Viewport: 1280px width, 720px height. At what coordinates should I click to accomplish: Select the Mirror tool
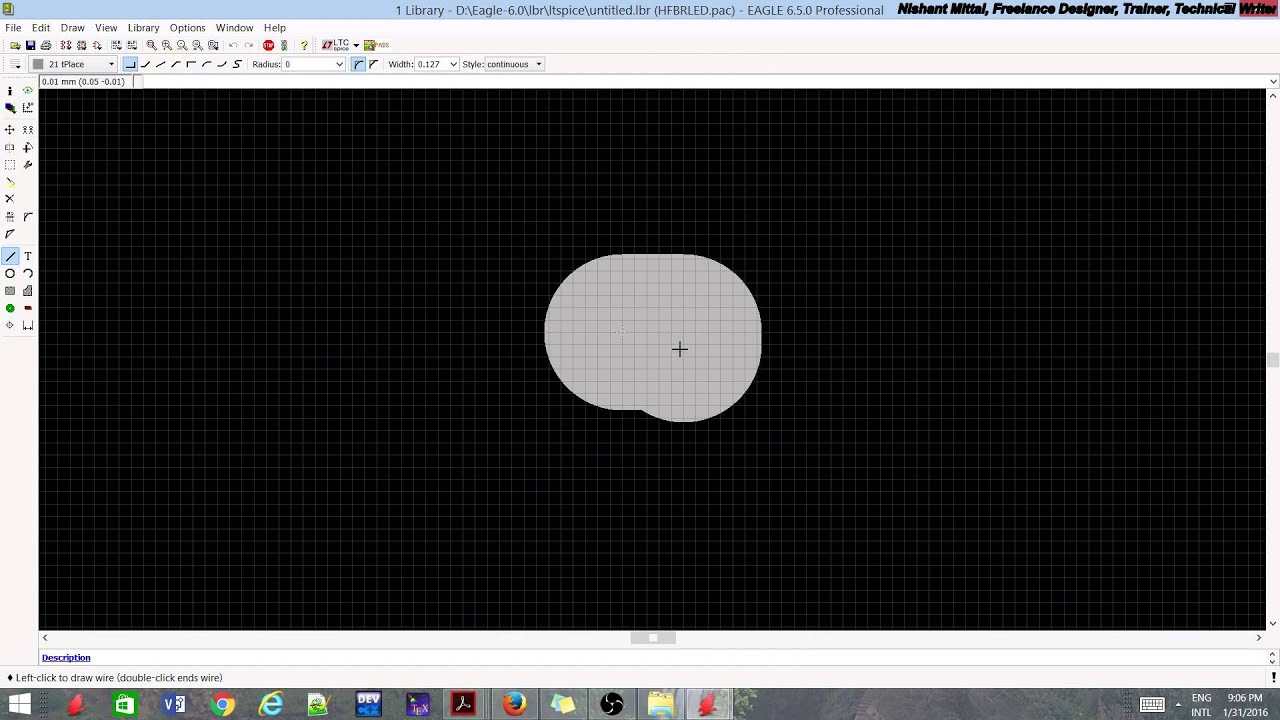point(10,147)
